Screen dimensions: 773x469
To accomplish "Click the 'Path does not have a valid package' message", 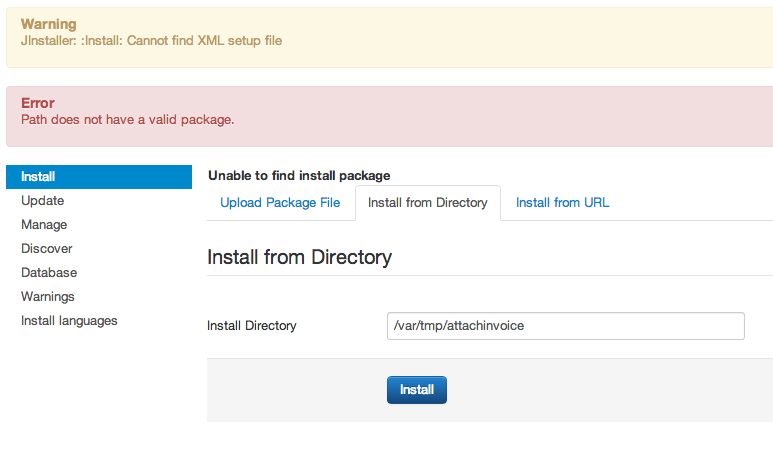I will pyautogui.click(x=127, y=120).
